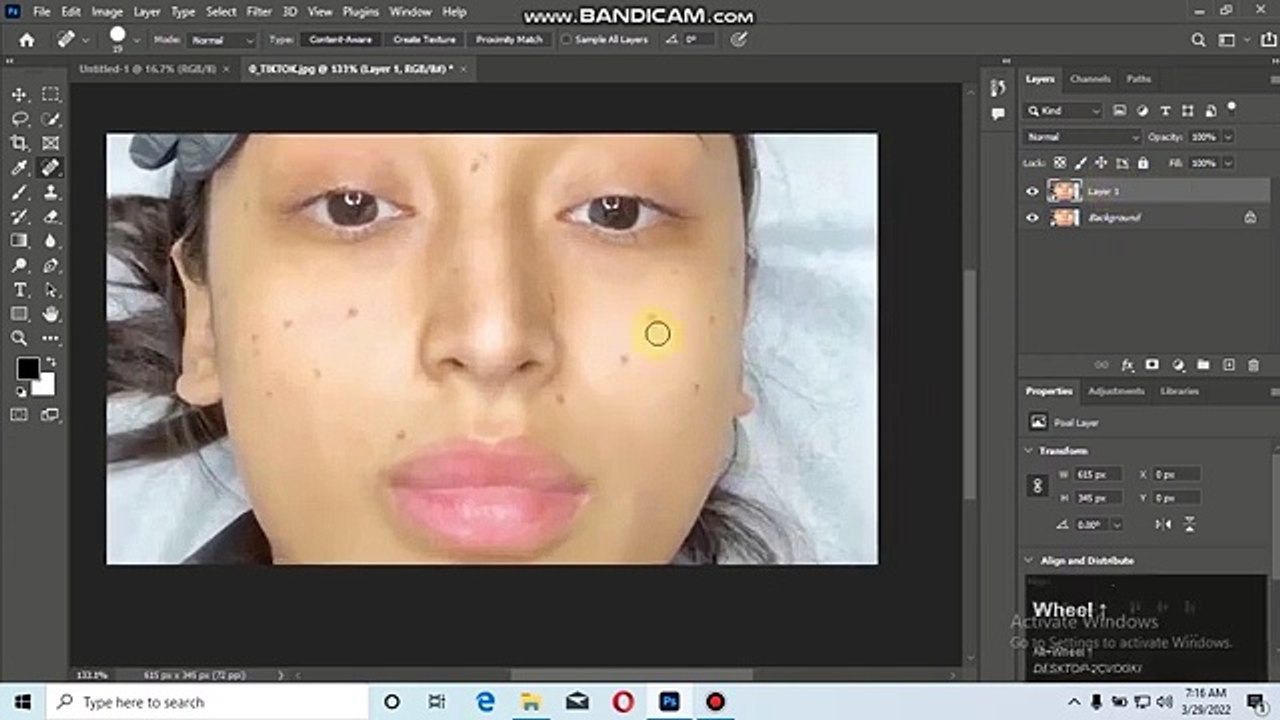Select the Frame tool

(51, 143)
